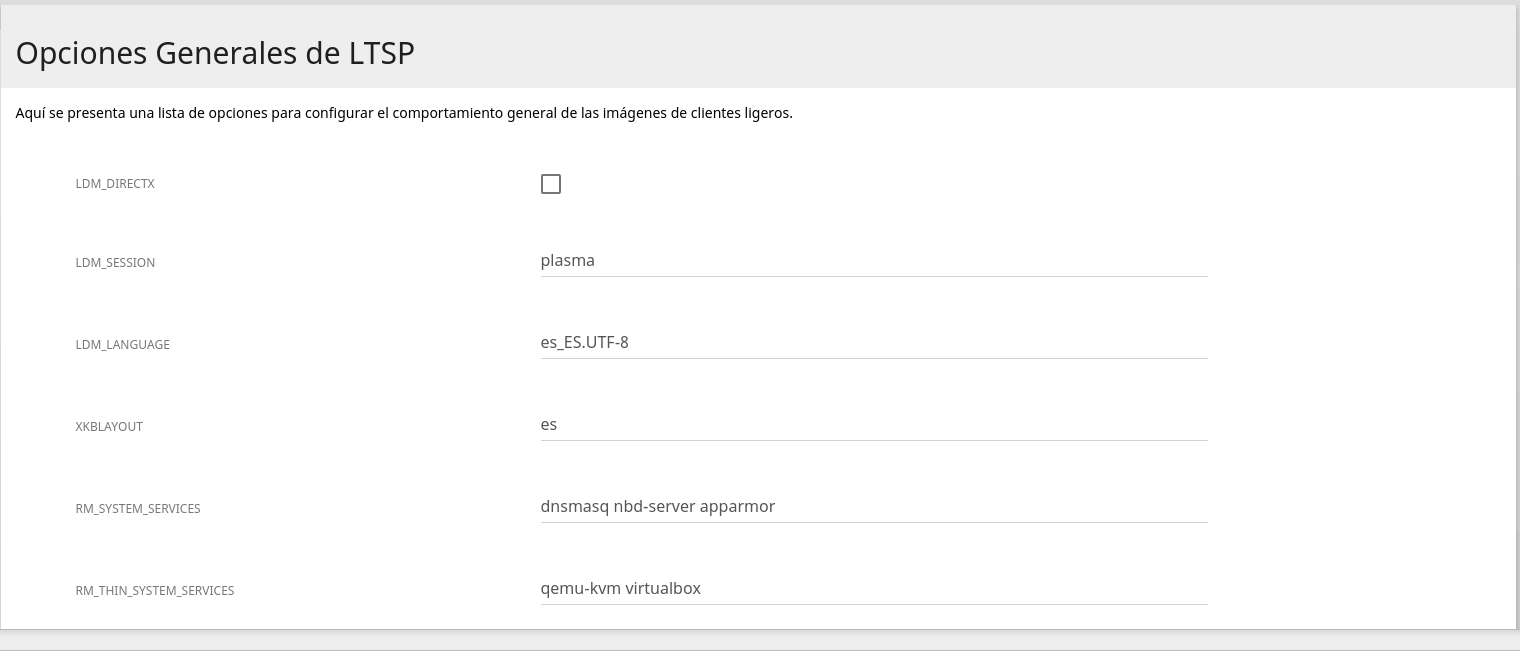The width and height of the screenshot is (1520, 651).
Task: Click the word Aquí starting the description
Action: click(x=30, y=113)
